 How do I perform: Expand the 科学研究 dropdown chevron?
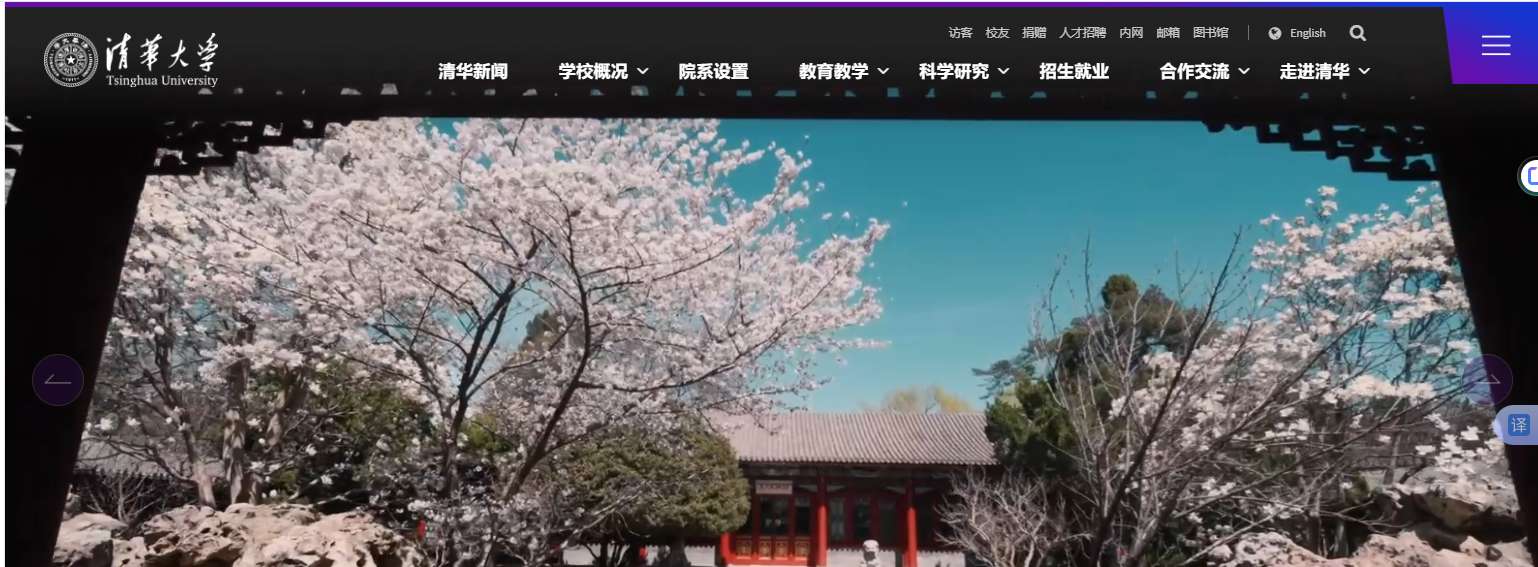1003,71
